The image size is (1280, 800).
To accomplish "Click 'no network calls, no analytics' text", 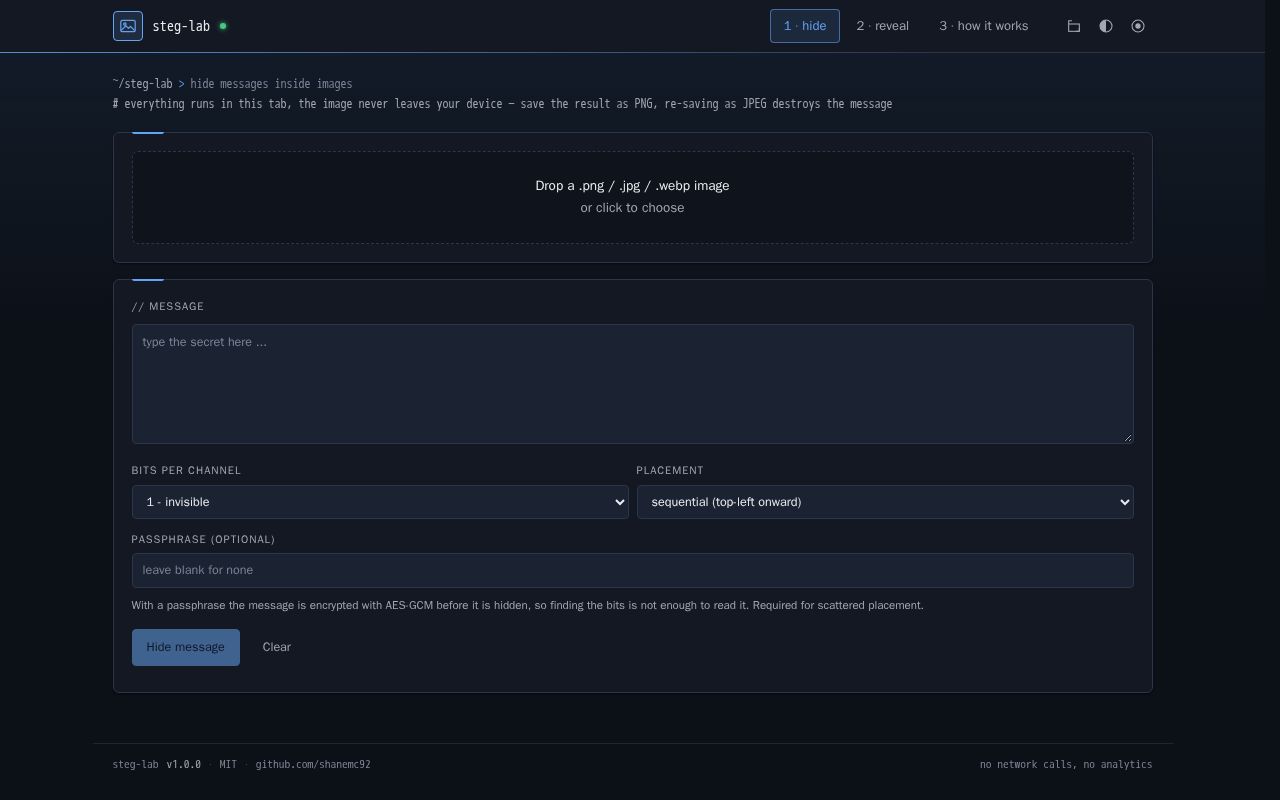I will (x=1066, y=764).
